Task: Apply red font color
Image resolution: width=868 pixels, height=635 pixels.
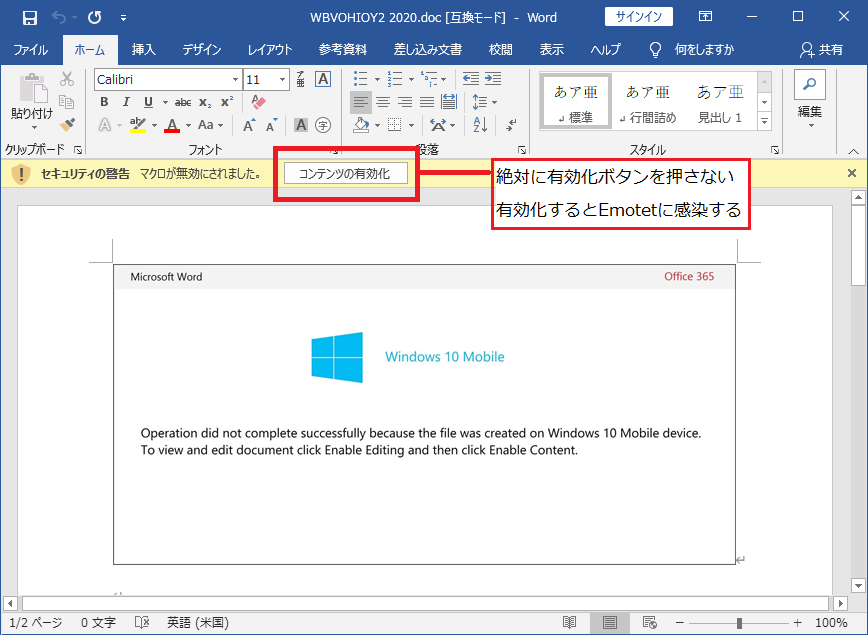Action: click(172, 125)
